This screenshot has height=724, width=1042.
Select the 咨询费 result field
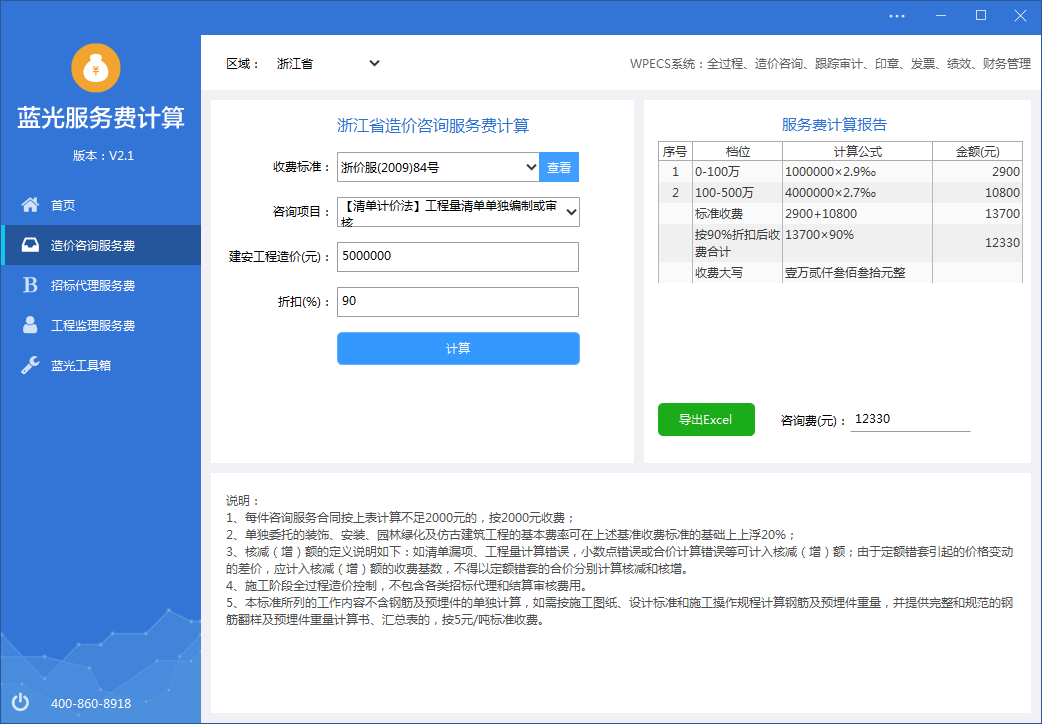(x=910, y=420)
